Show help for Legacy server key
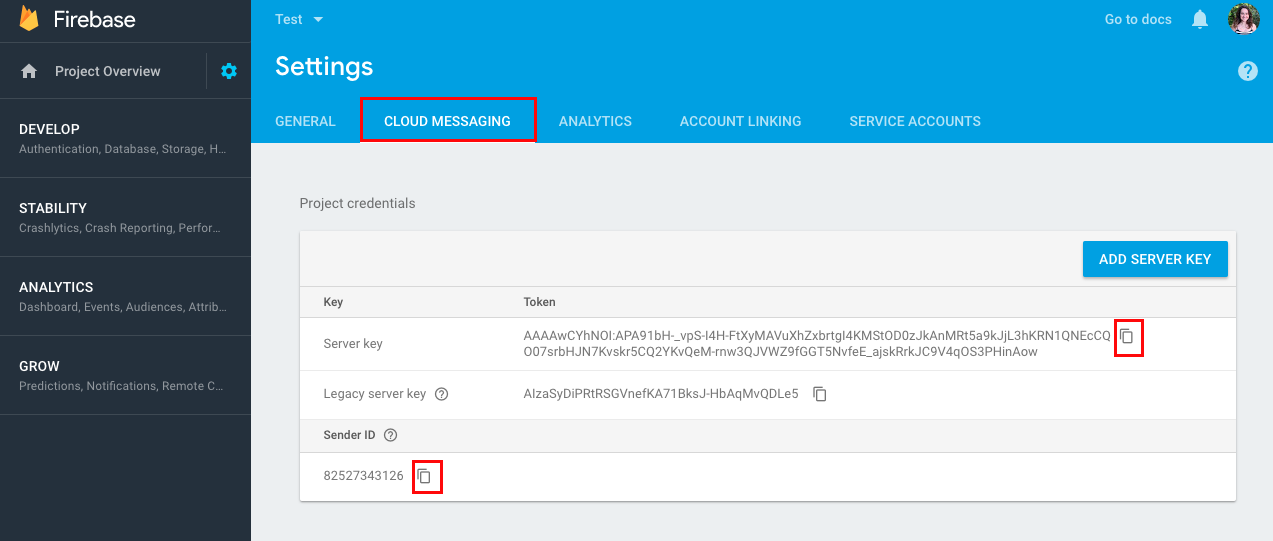Viewport: 1273px width, 541px height. 441,394
